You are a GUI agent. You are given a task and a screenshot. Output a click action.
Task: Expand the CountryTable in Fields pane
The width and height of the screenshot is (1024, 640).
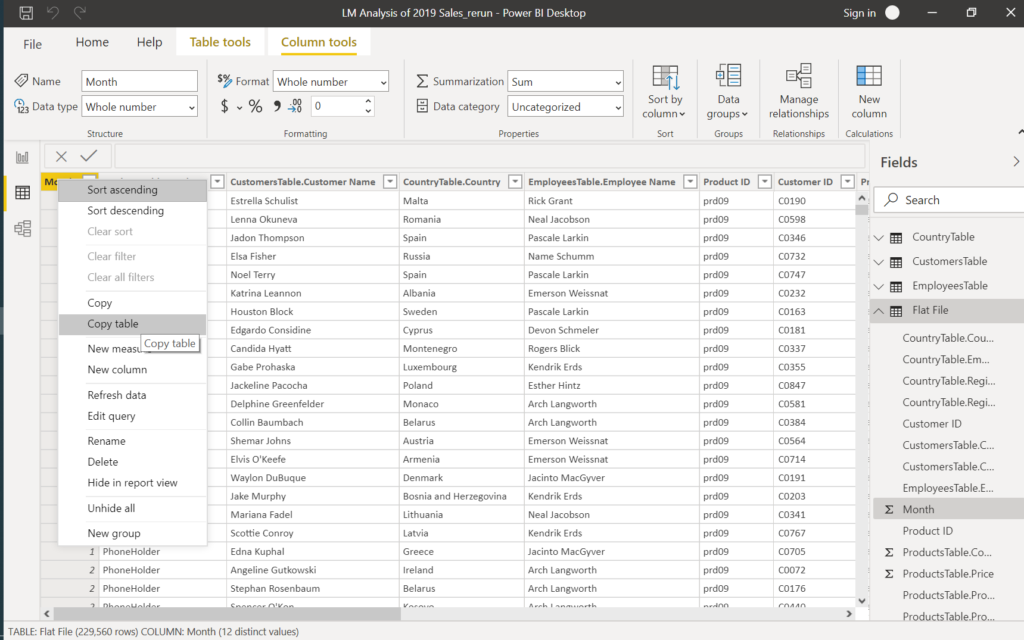[x=879, y=238]
